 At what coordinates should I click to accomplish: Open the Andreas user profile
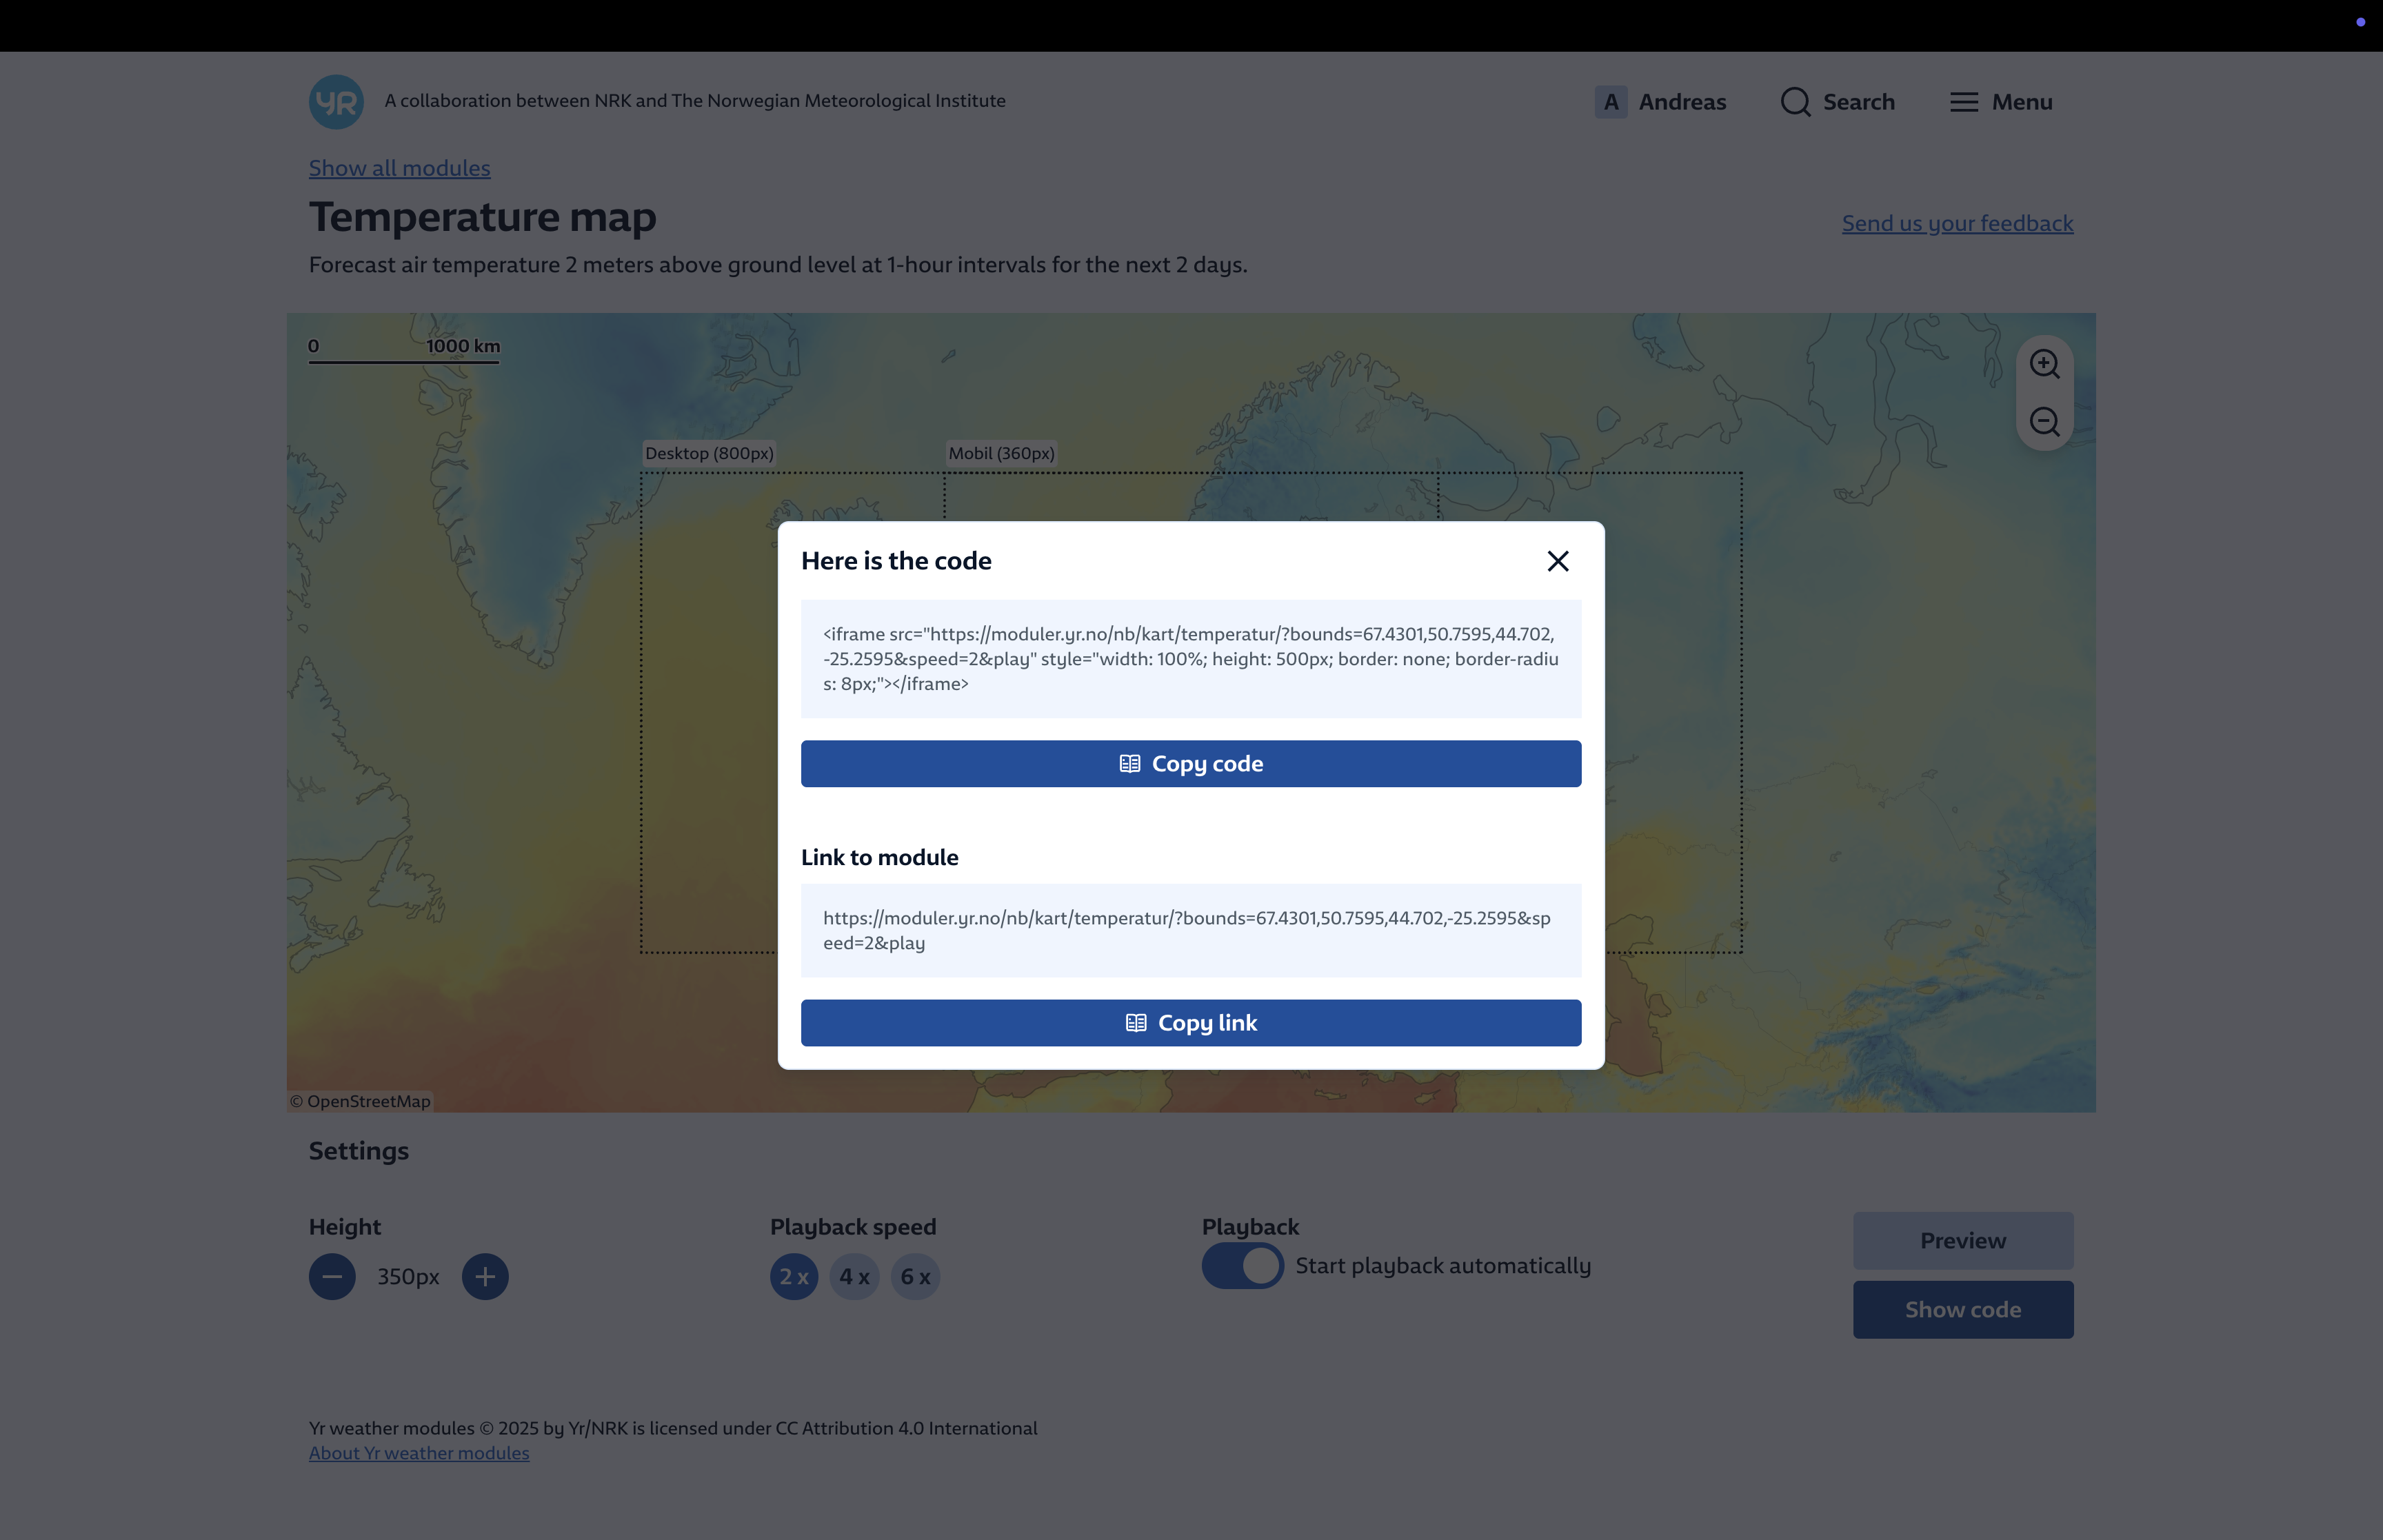[x=1660, y=102]
